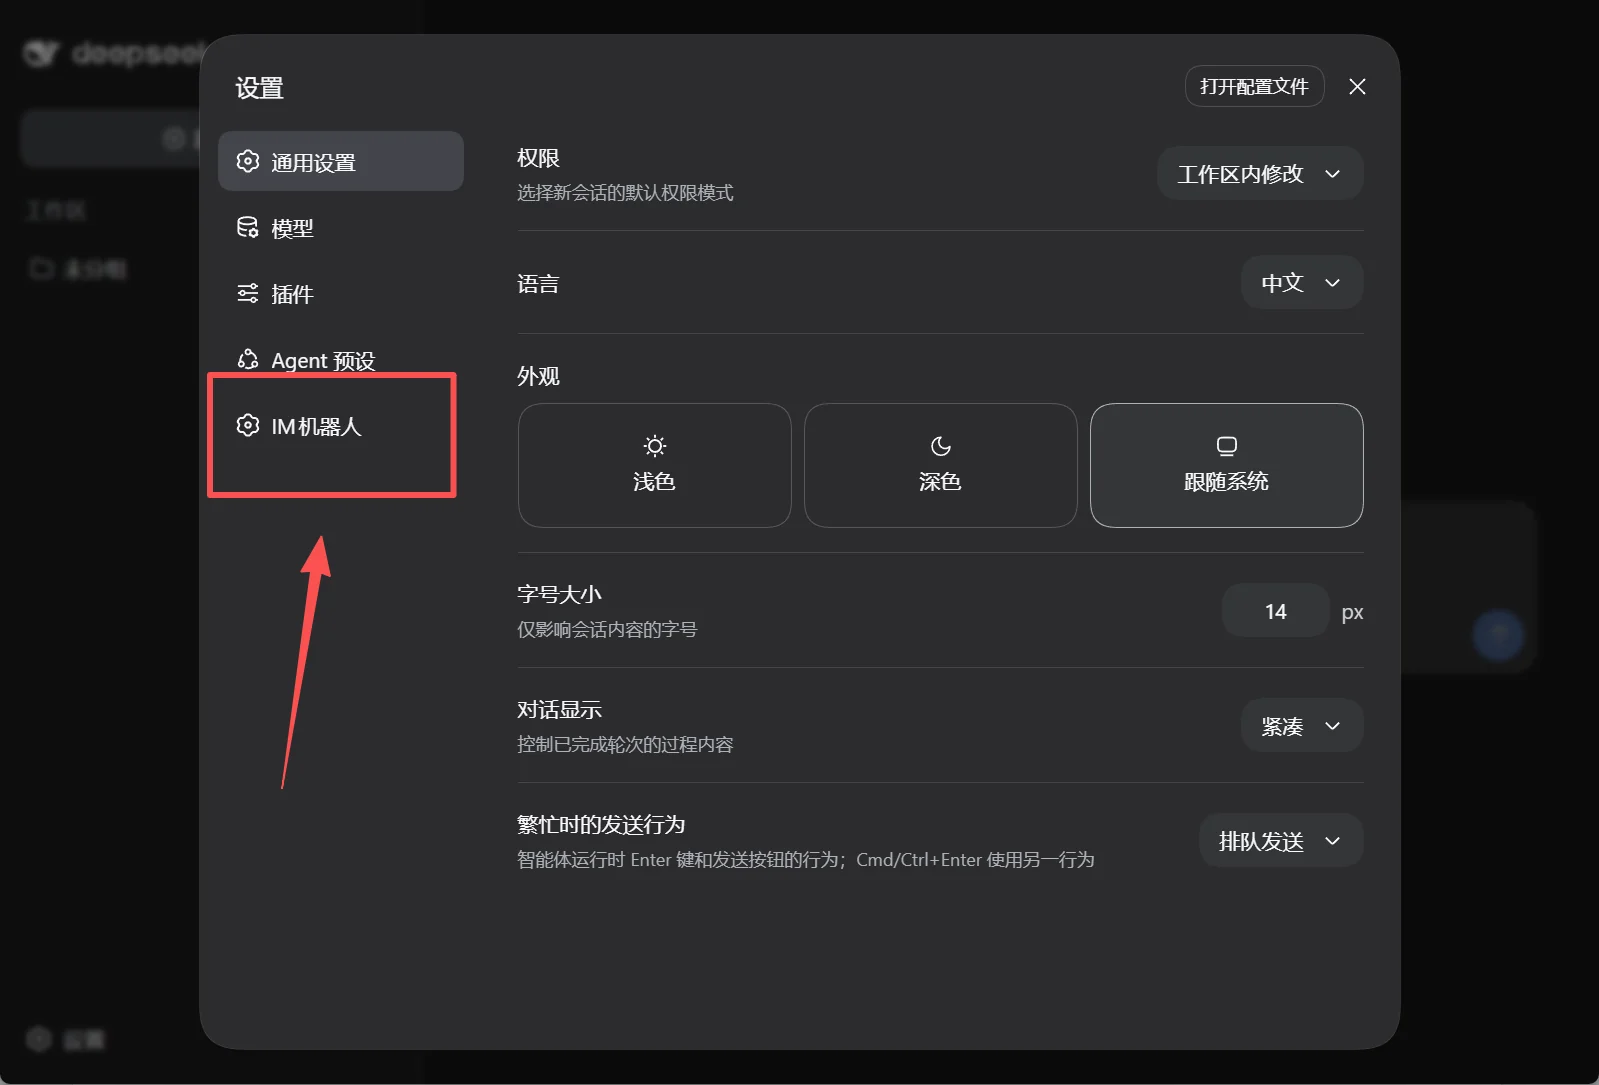1599x1085 pixels.
Task: Click the 繁忙时的发送行为 label
Action: [601, 824]
